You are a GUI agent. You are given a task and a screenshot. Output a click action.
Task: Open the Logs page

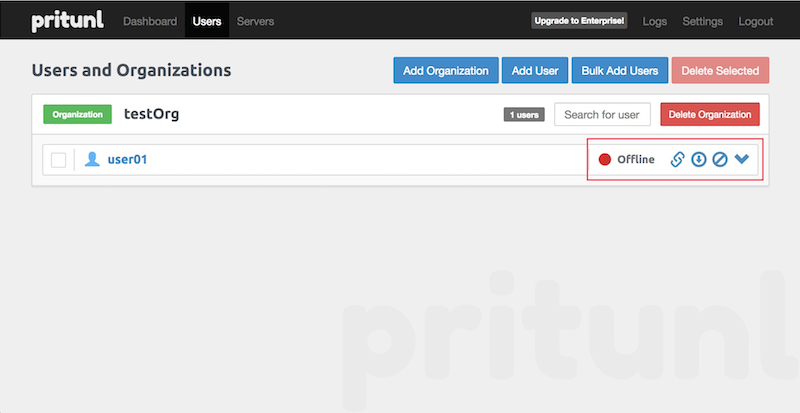click(655, 21)
